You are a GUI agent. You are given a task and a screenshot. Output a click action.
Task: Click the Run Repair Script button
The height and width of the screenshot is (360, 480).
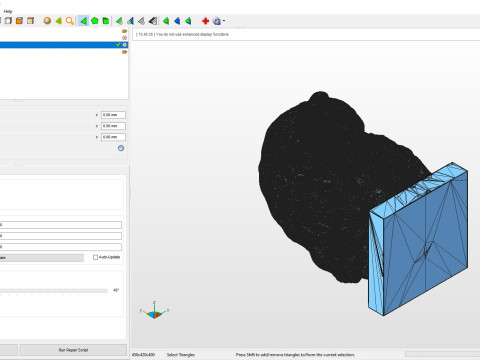(x=73, y=350)
